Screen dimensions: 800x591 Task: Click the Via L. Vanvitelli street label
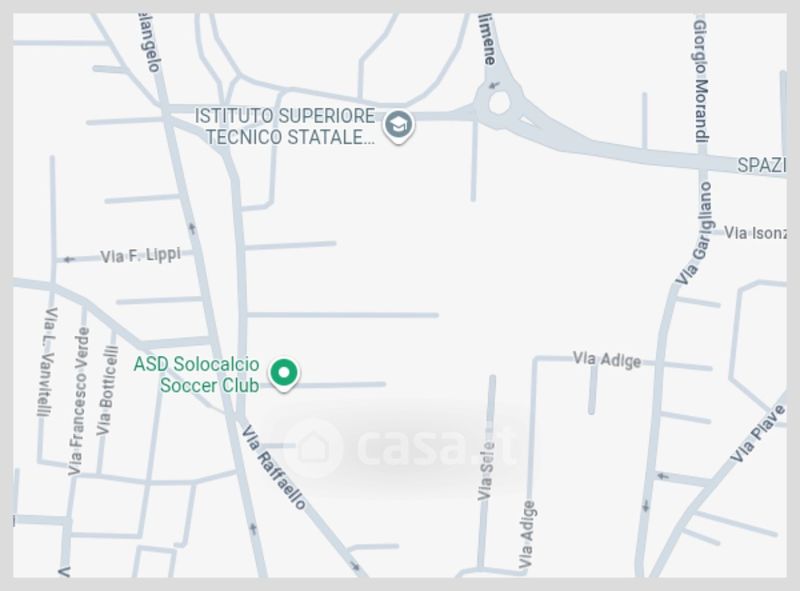(x=46, y=362)
